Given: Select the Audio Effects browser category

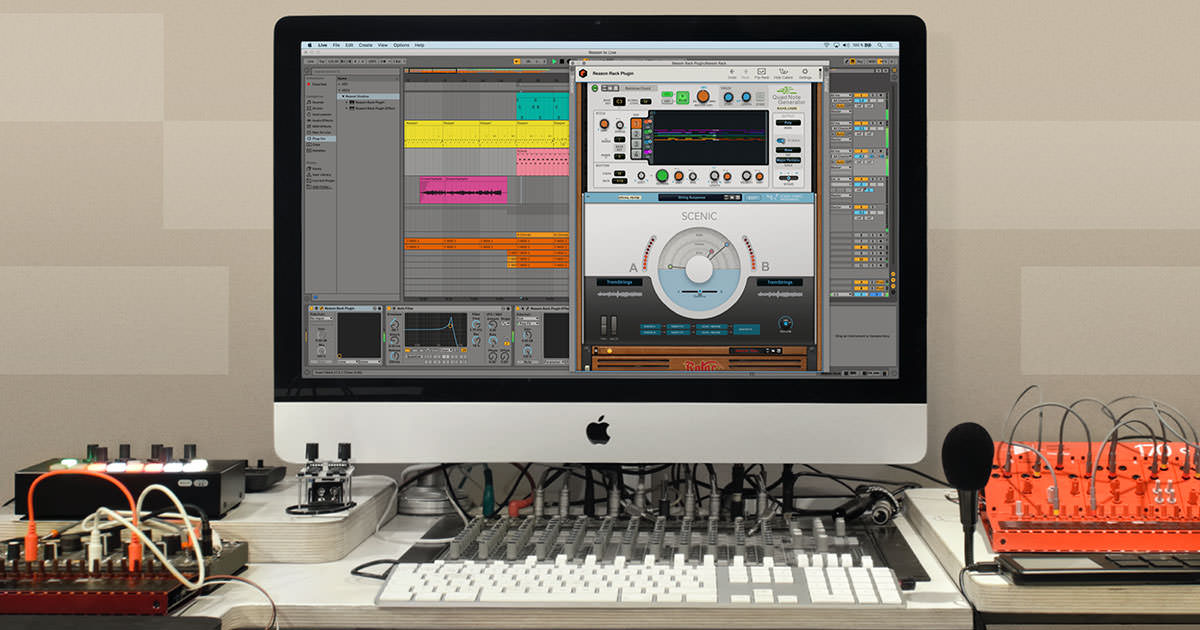Looking at the screenshot, I should (320, 120).
